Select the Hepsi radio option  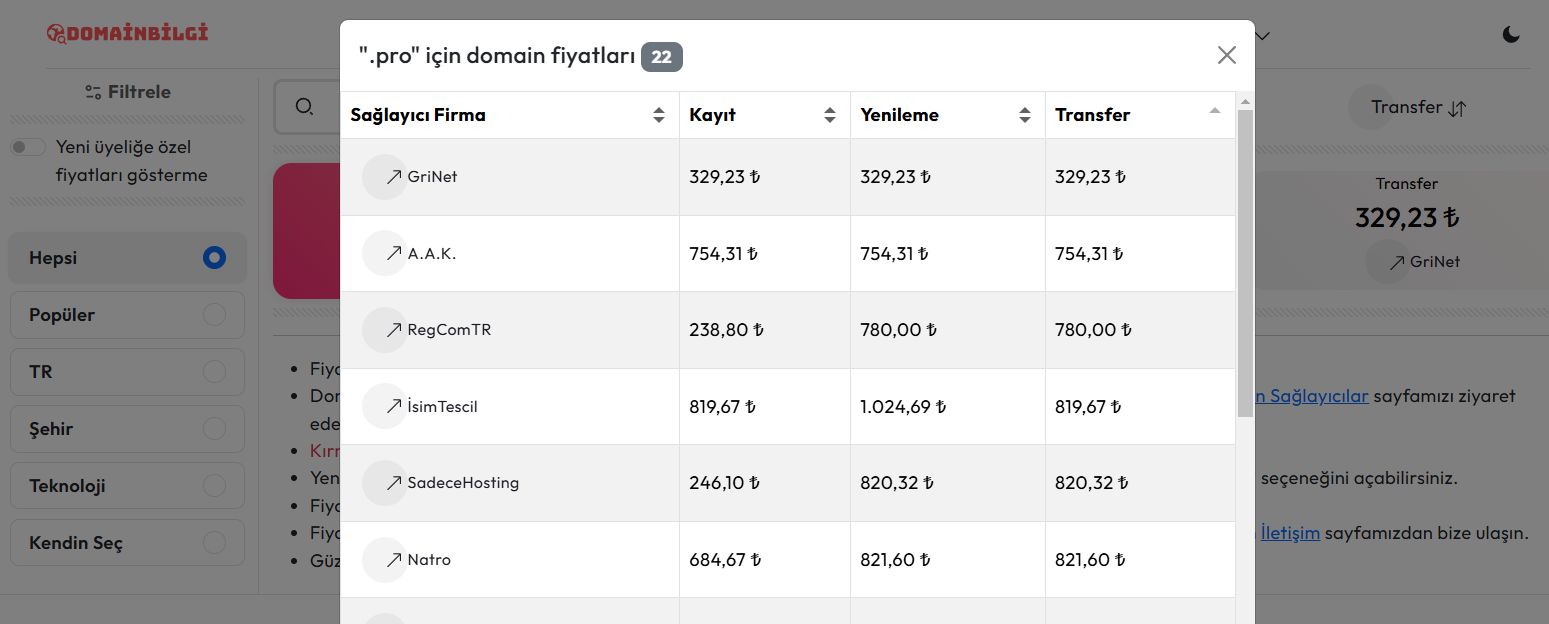214,258
